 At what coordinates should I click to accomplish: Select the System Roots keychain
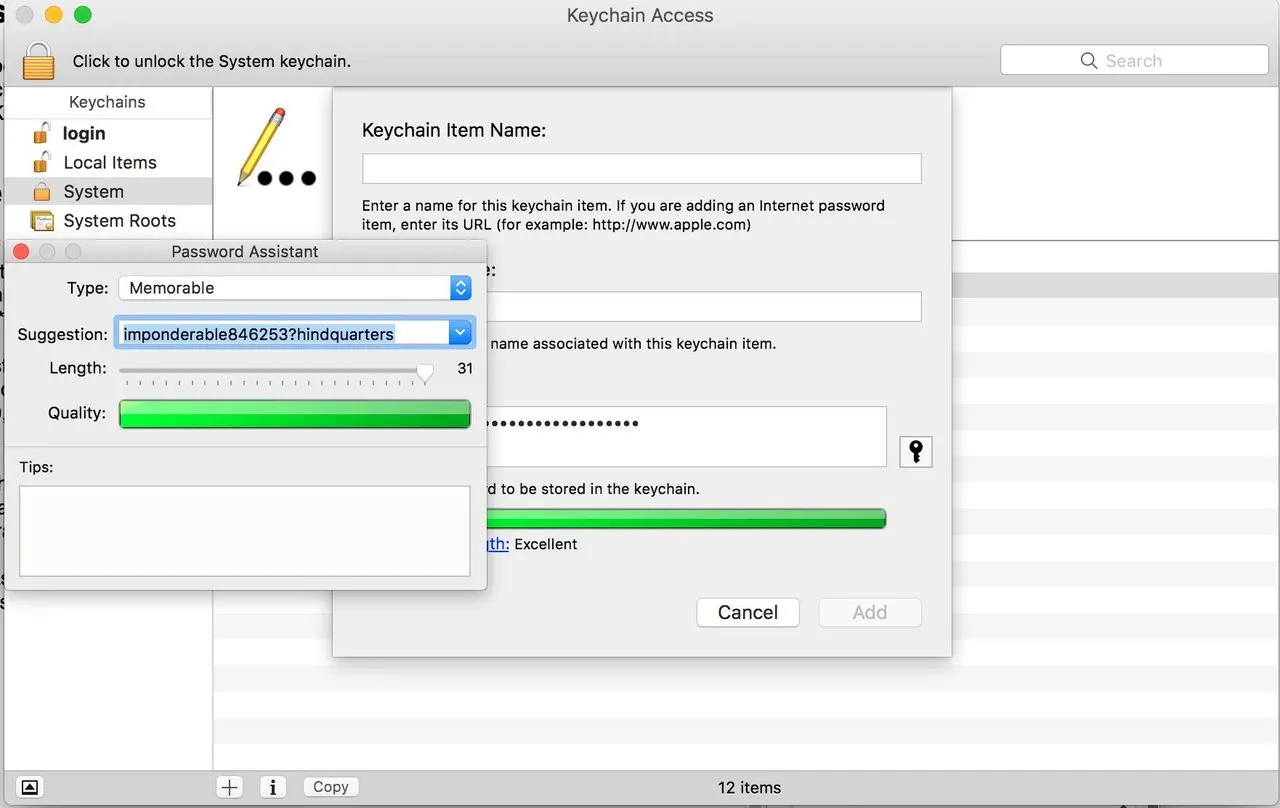pos(119,220)
